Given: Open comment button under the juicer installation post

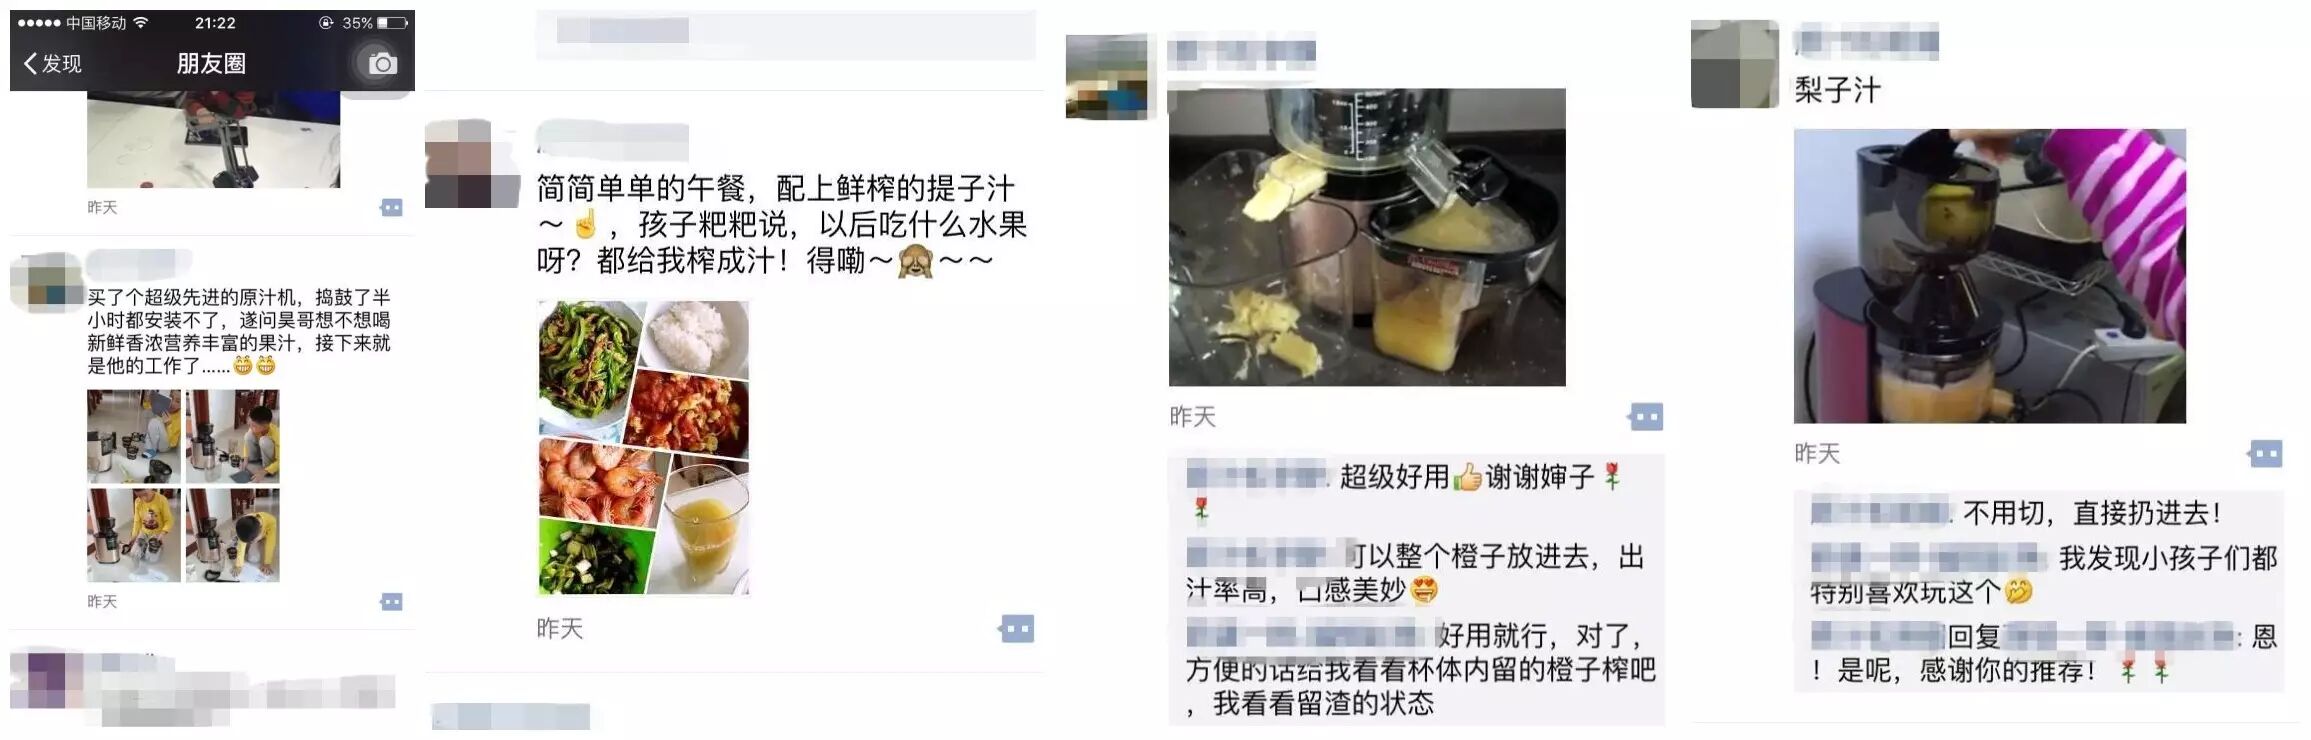Looking at the screenshot, I should tap(391, 602).
